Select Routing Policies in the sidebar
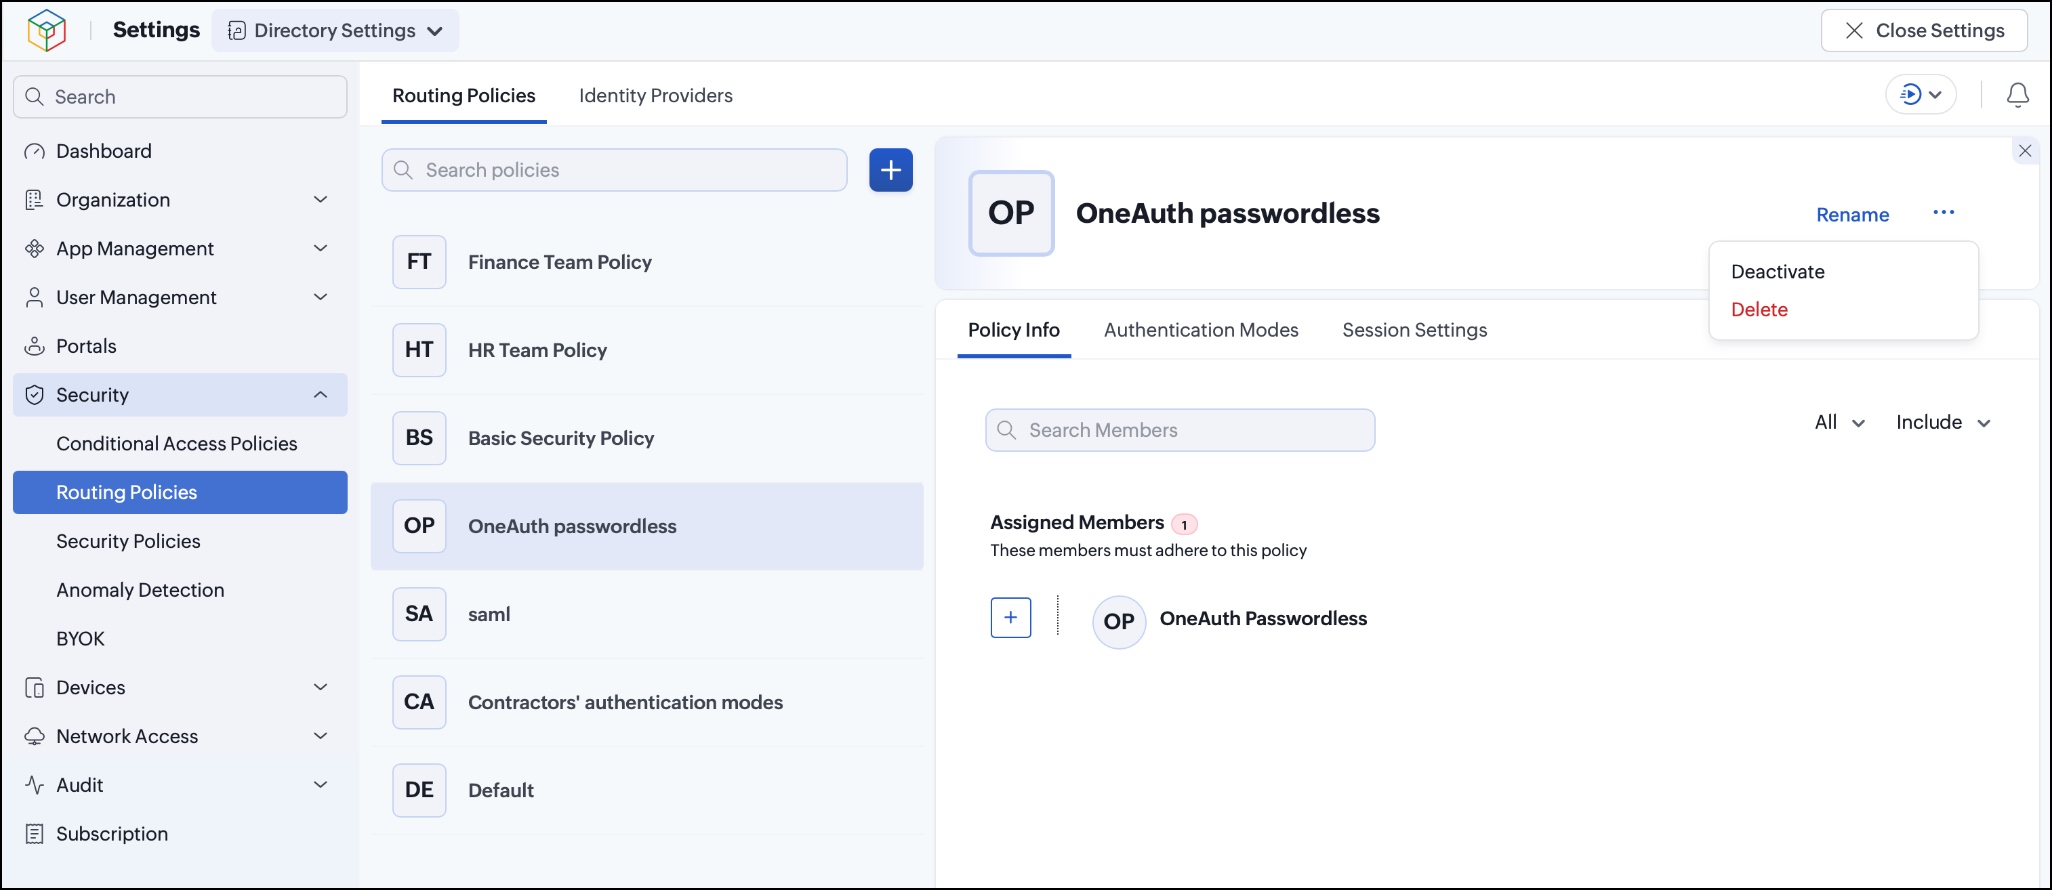The image size is (2052, 890). pyautogui.click(x=180, y=492)
